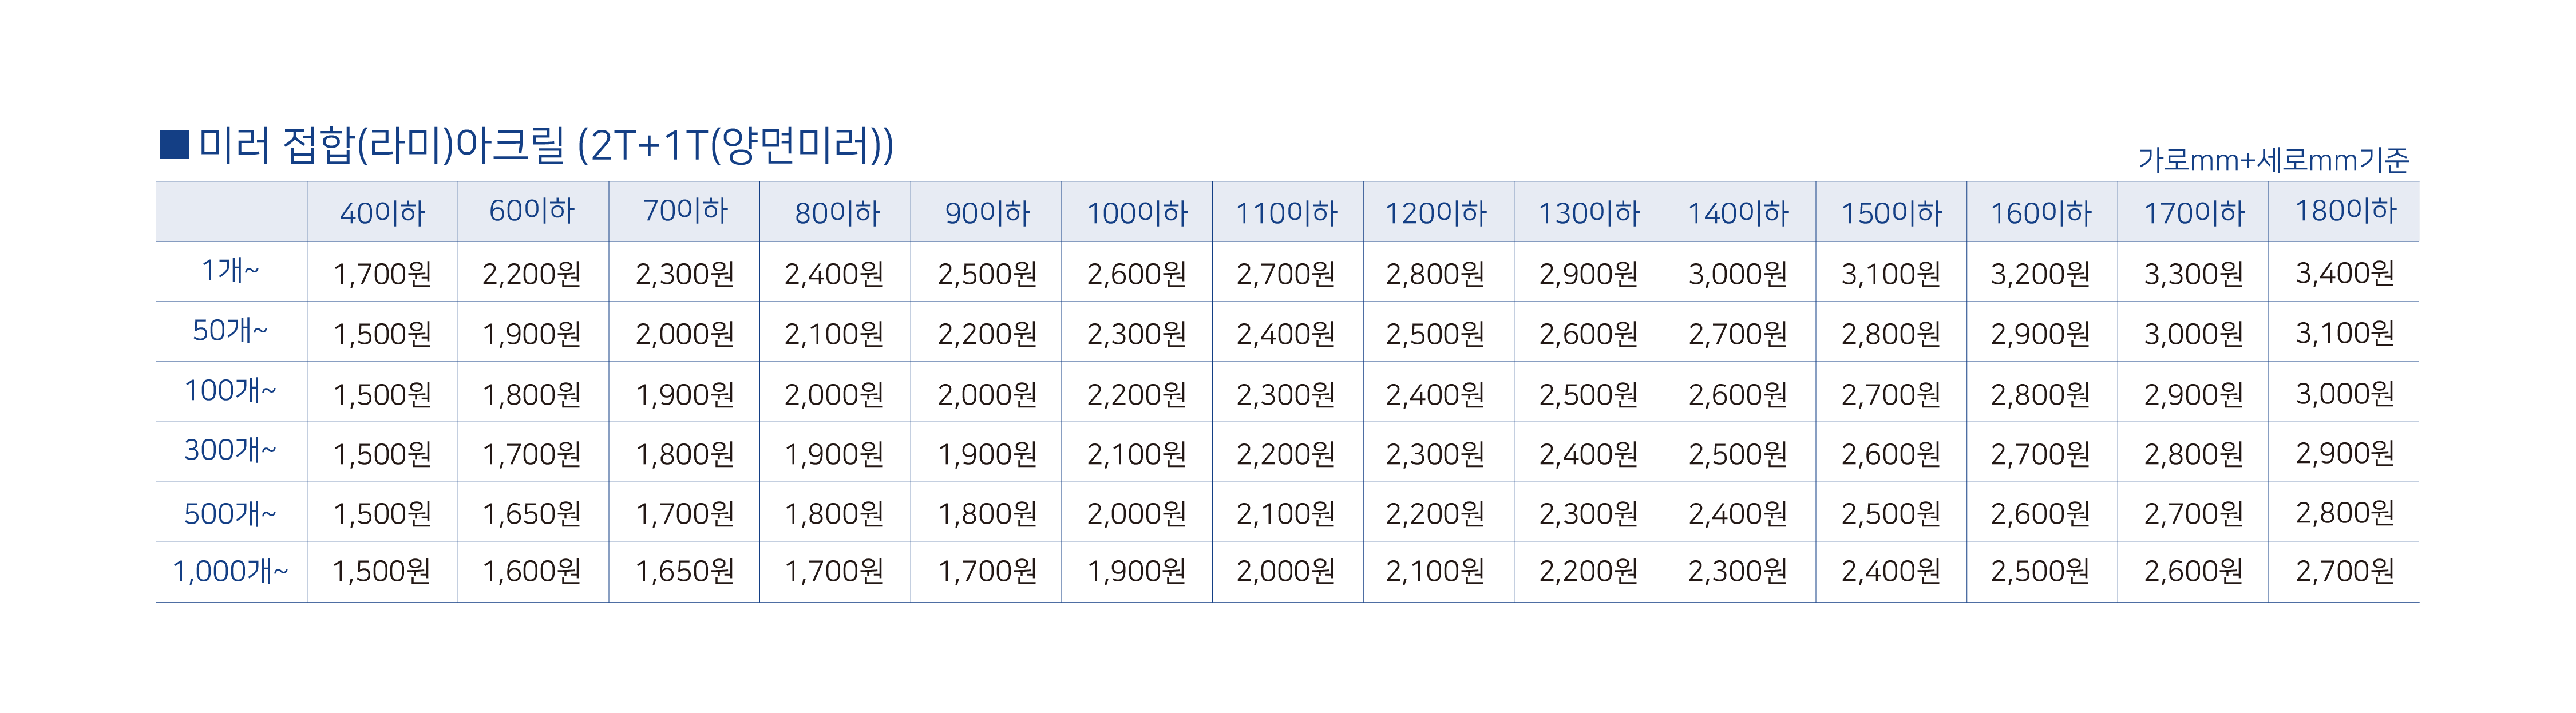Select the 1,600원 cell in 1,000개~ row
The image size is (2576, 713).
[x=532, y=572]
